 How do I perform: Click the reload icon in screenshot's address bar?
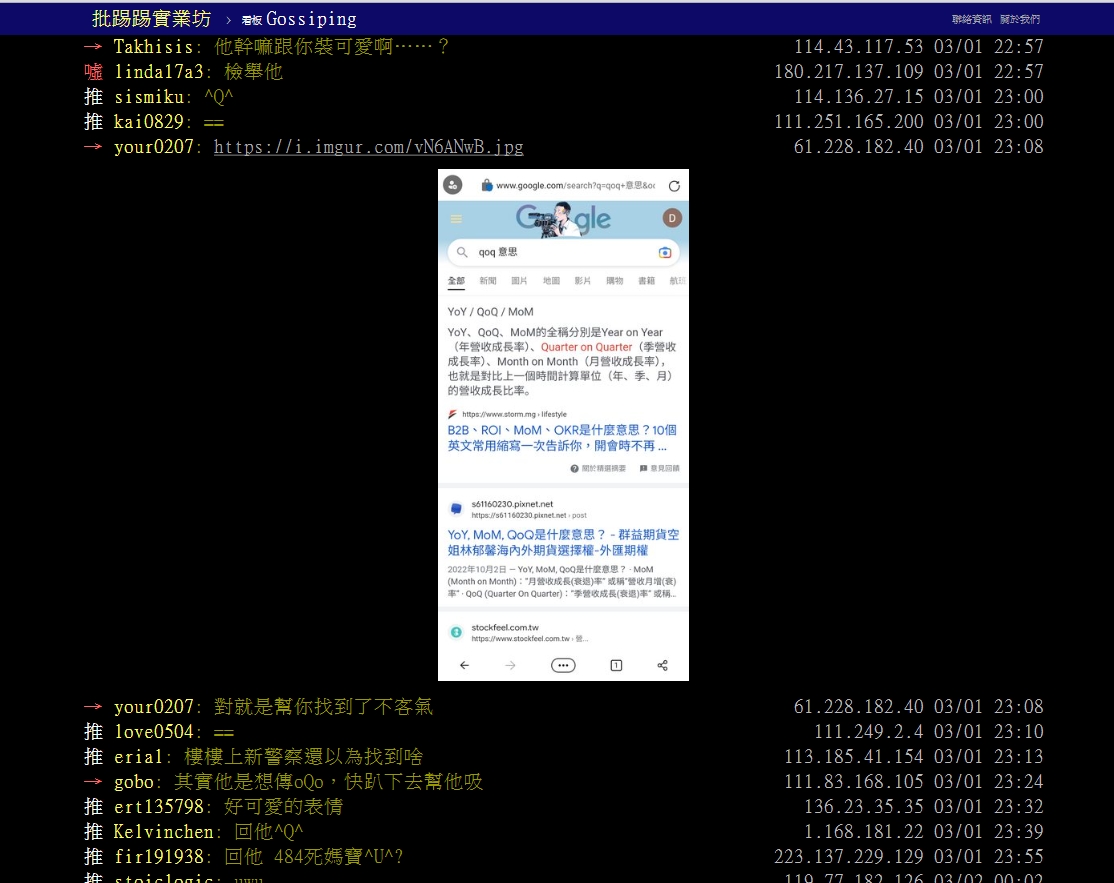click(x=674, y=186)
